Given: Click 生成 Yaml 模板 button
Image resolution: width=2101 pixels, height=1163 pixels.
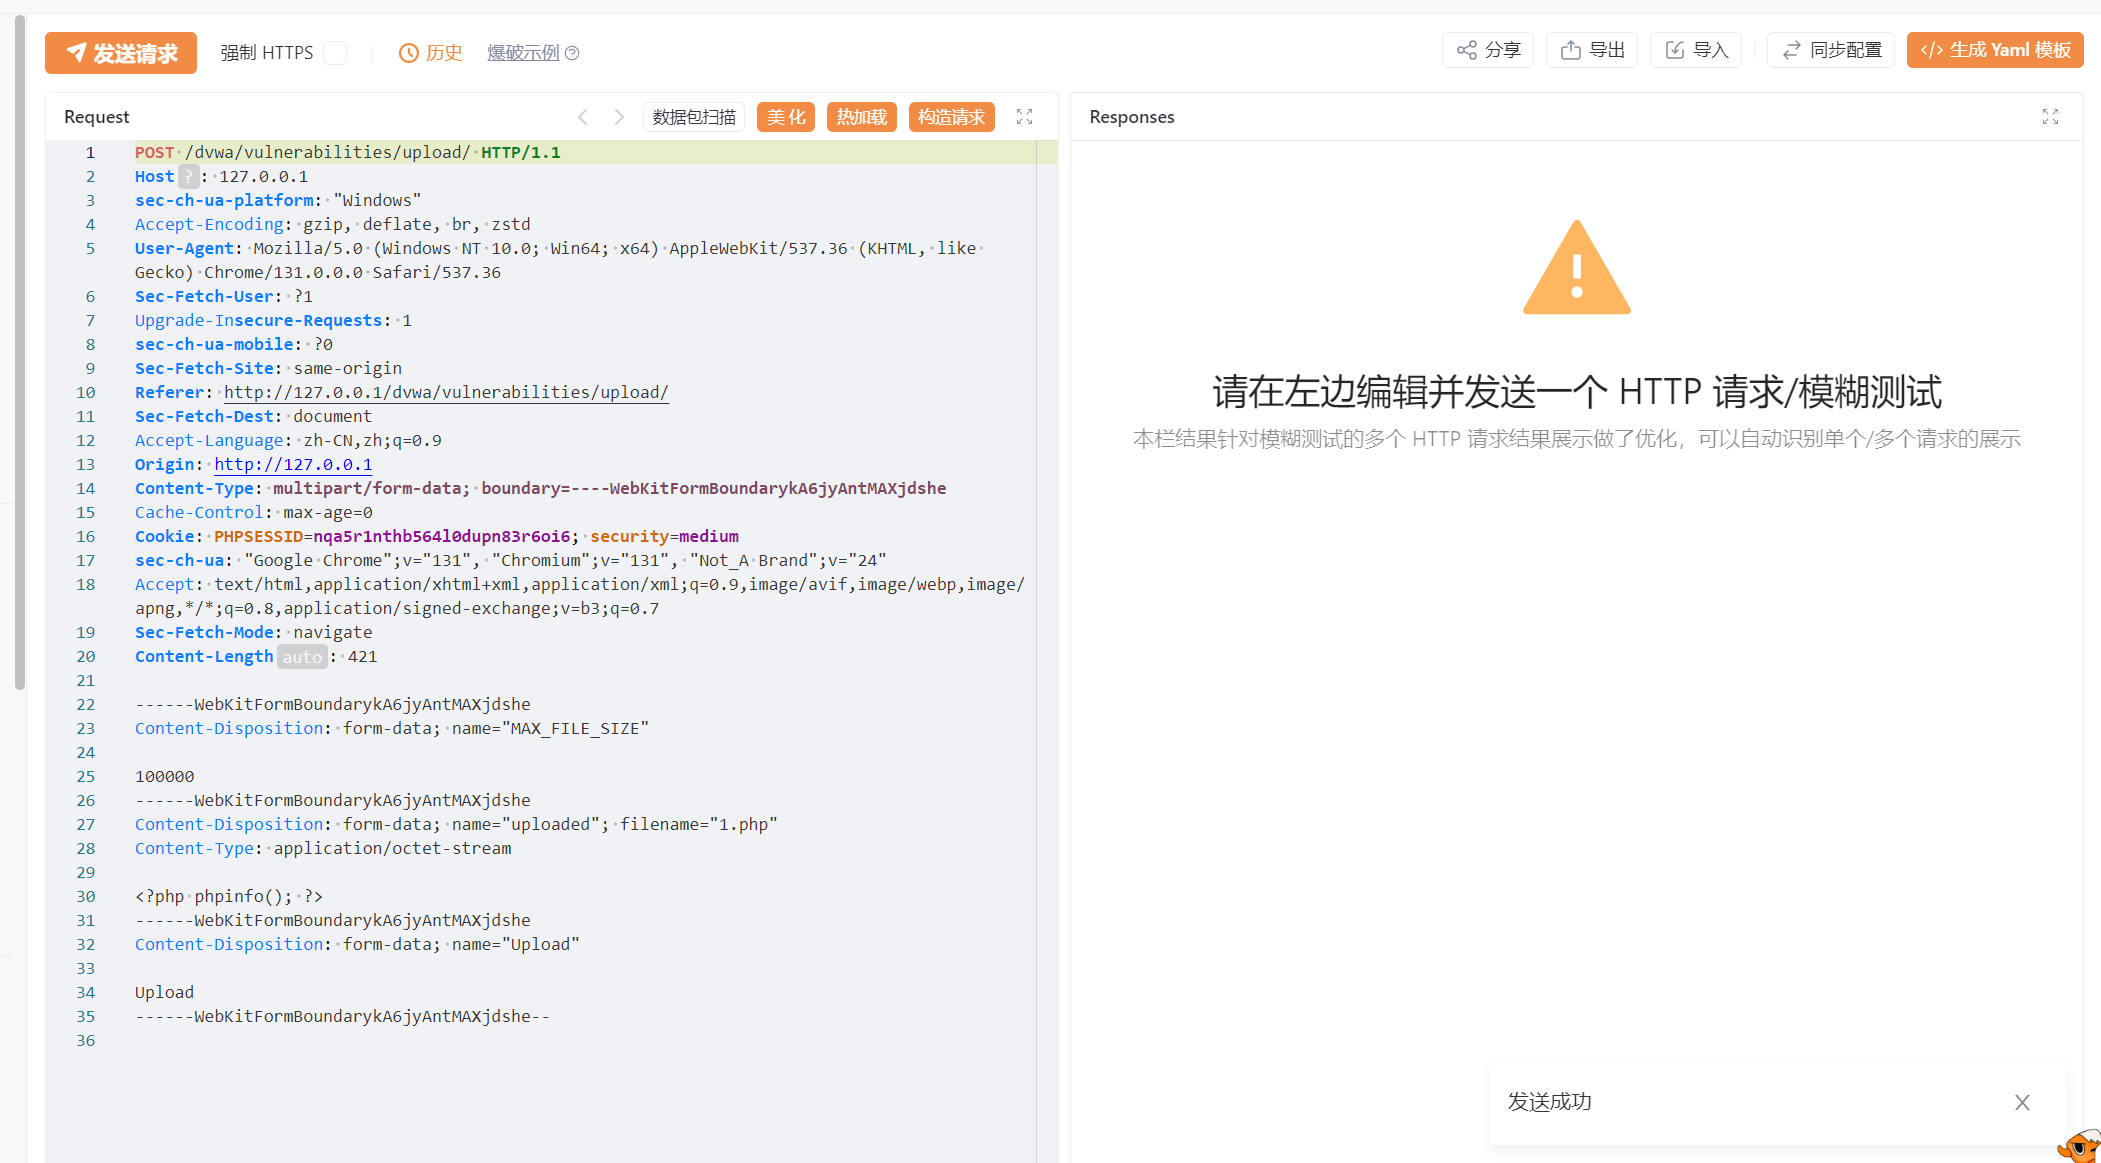Looking at the screenshot, I should [x=1995, y=50].
